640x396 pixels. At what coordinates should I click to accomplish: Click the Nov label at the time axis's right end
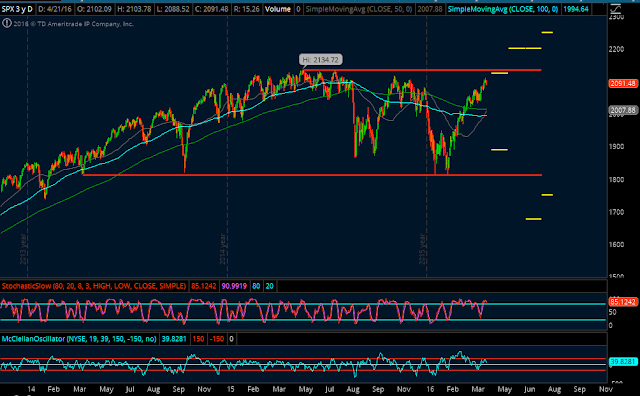(606, 389)
